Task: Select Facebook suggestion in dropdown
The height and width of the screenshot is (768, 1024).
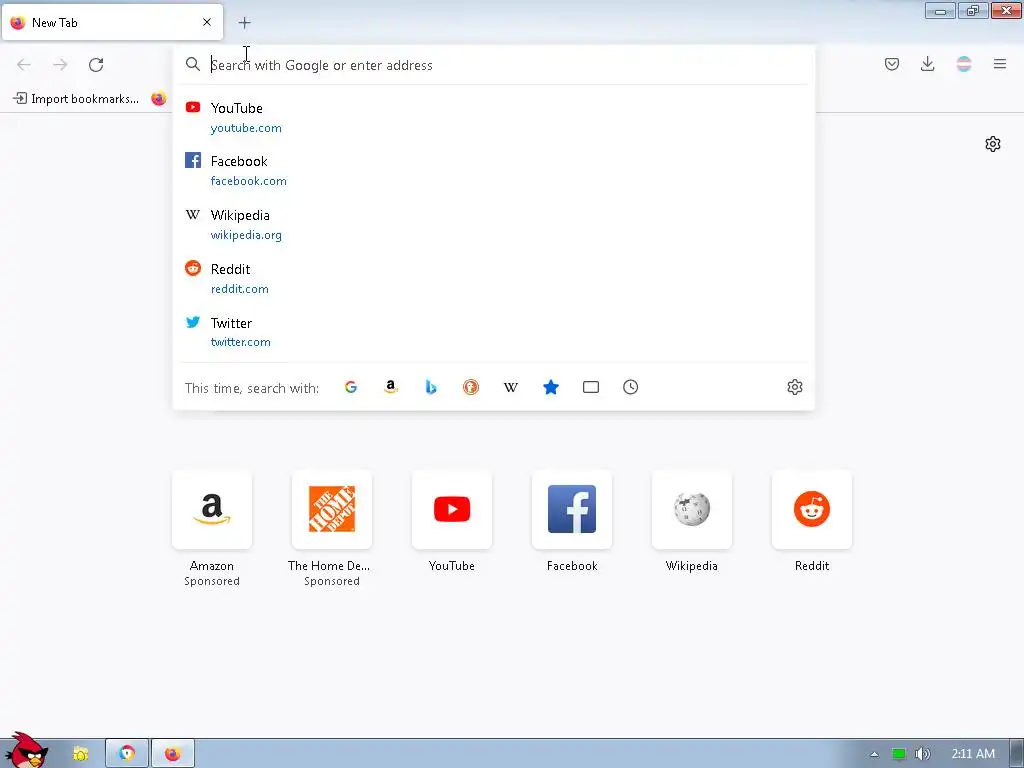Action: point(494,170)
